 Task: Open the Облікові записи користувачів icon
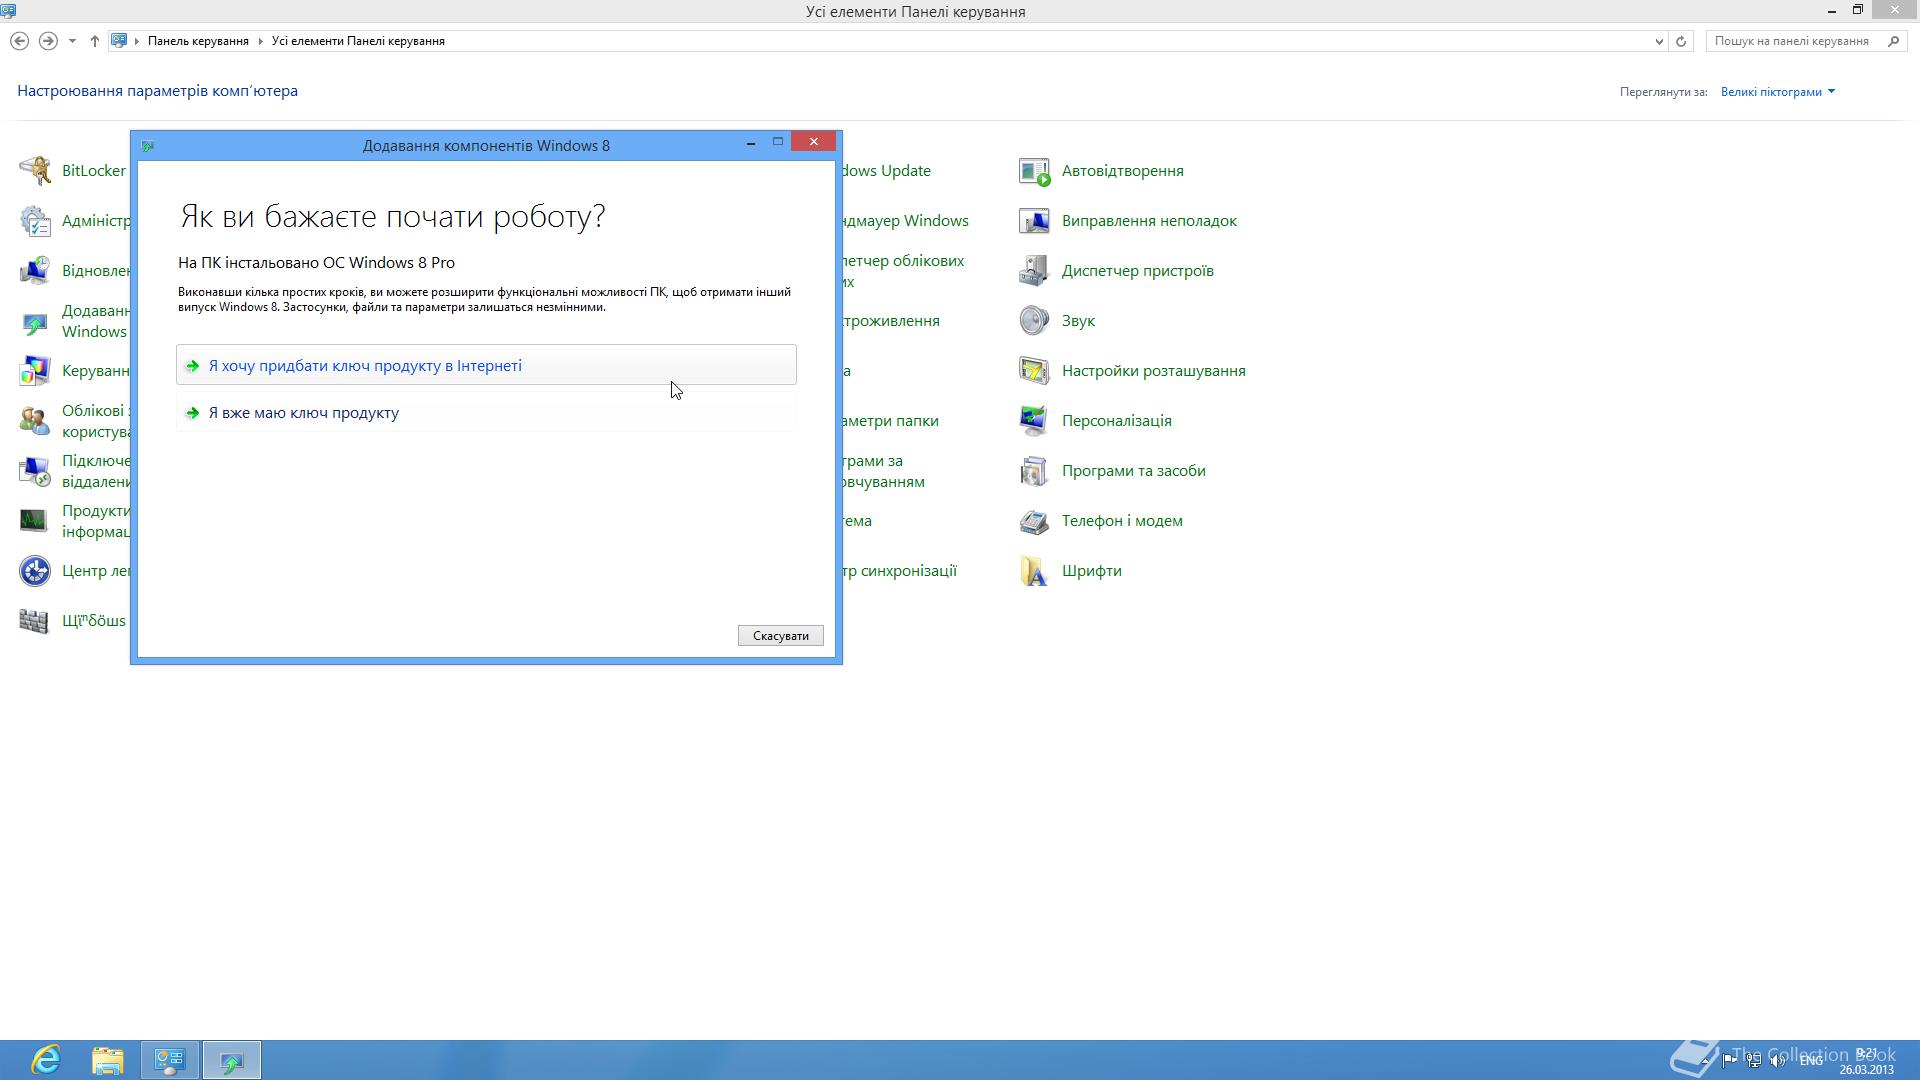tap(35, 421)
